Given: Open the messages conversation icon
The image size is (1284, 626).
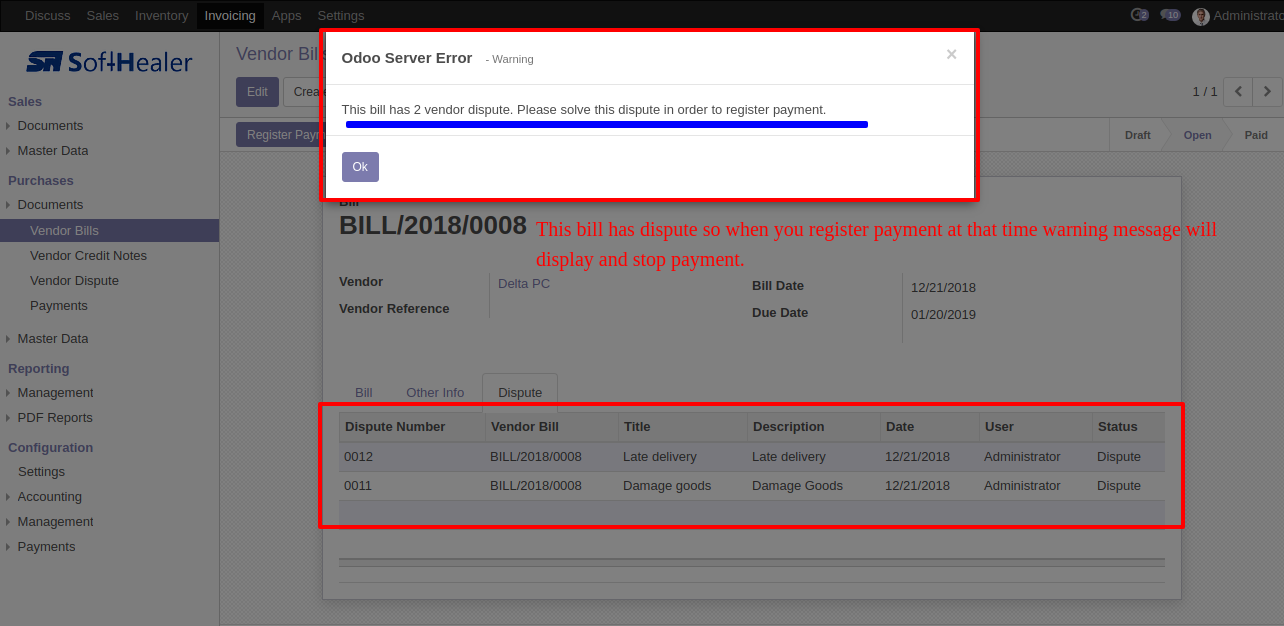Looking at the screenshot, I should point(1170,15).
